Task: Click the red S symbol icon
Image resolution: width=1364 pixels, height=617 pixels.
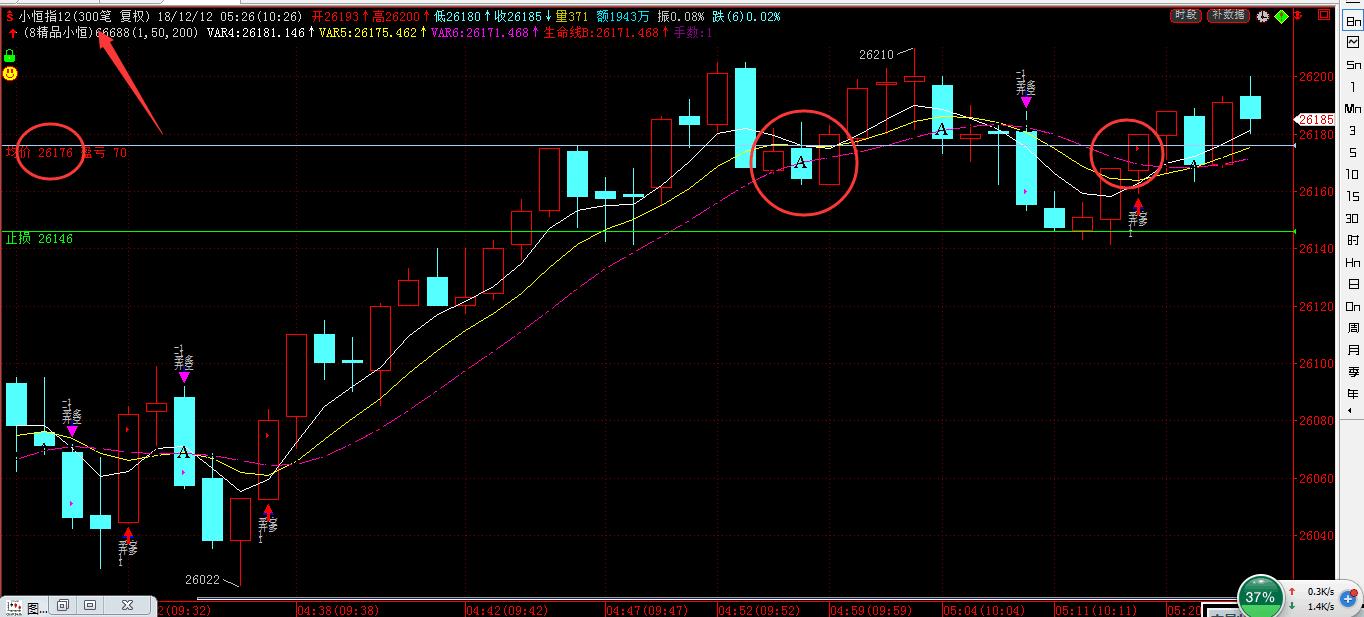Action: [x=10, y=17]
